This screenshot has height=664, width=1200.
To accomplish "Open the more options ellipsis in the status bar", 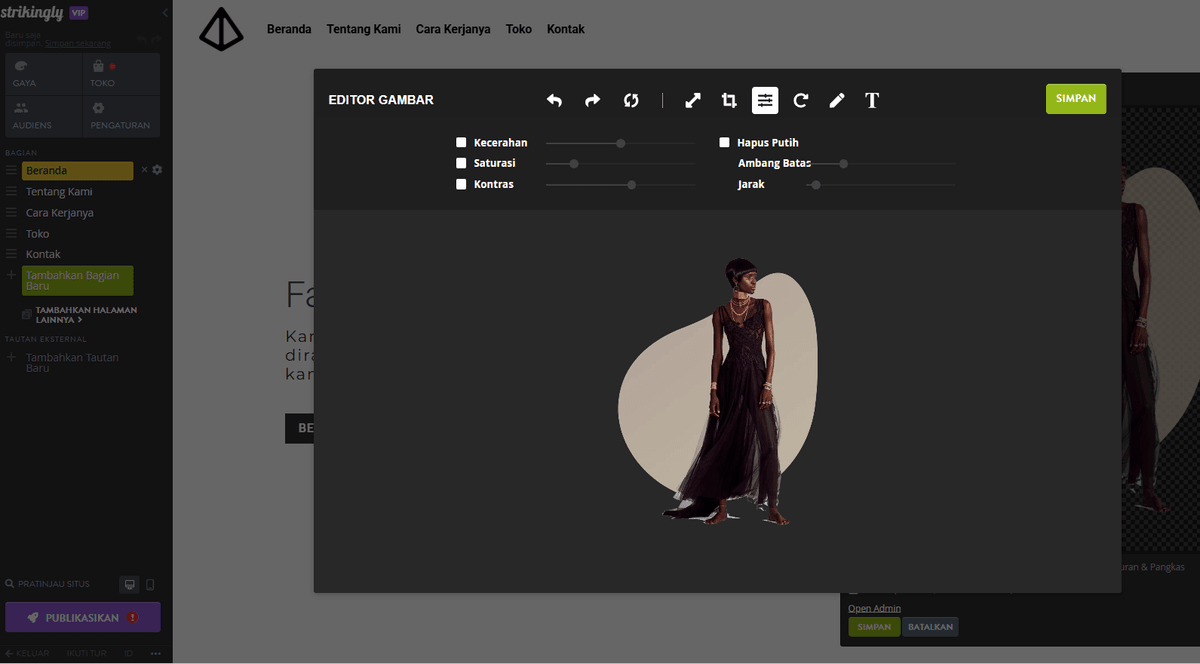I will pos(155,653).
